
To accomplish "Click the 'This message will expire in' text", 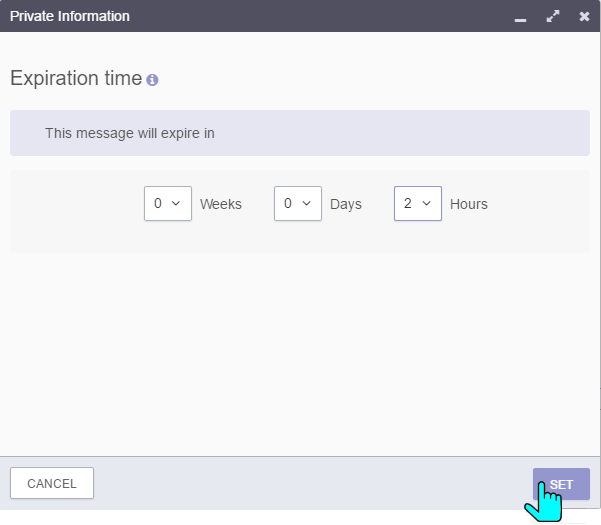I will [x=130, y=133].
